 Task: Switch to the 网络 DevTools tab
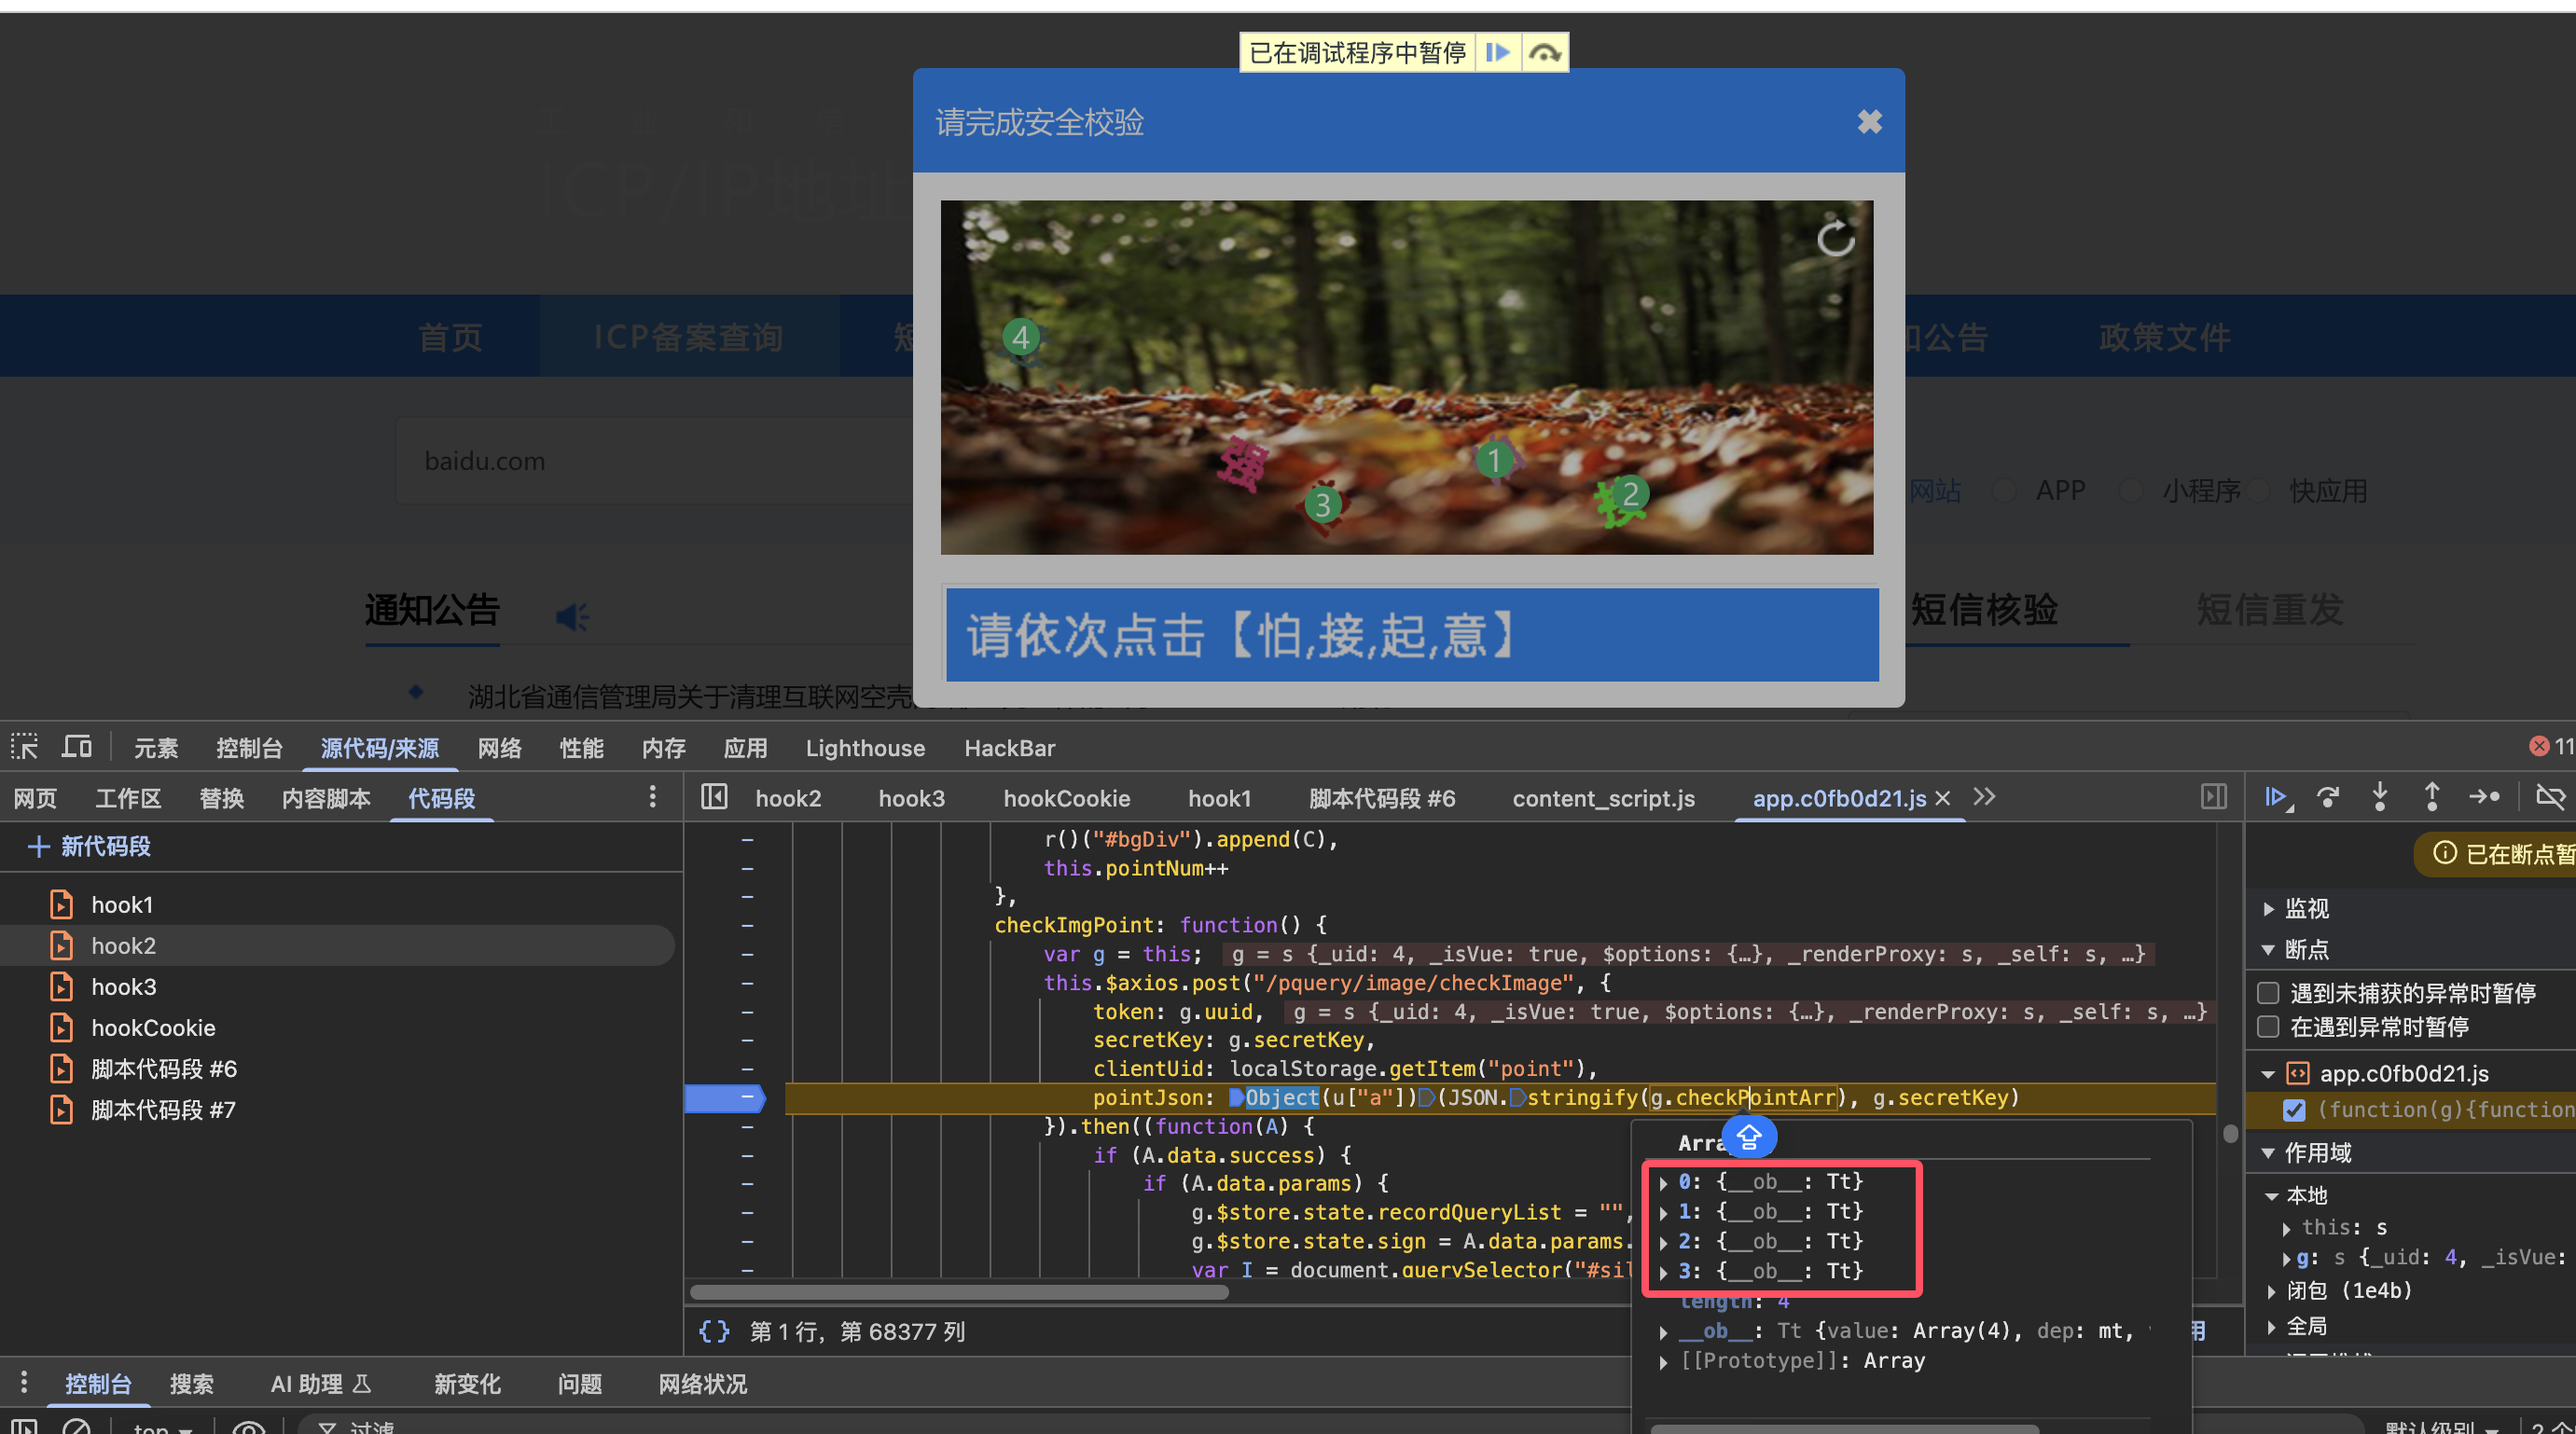click(x=499, y=748)
